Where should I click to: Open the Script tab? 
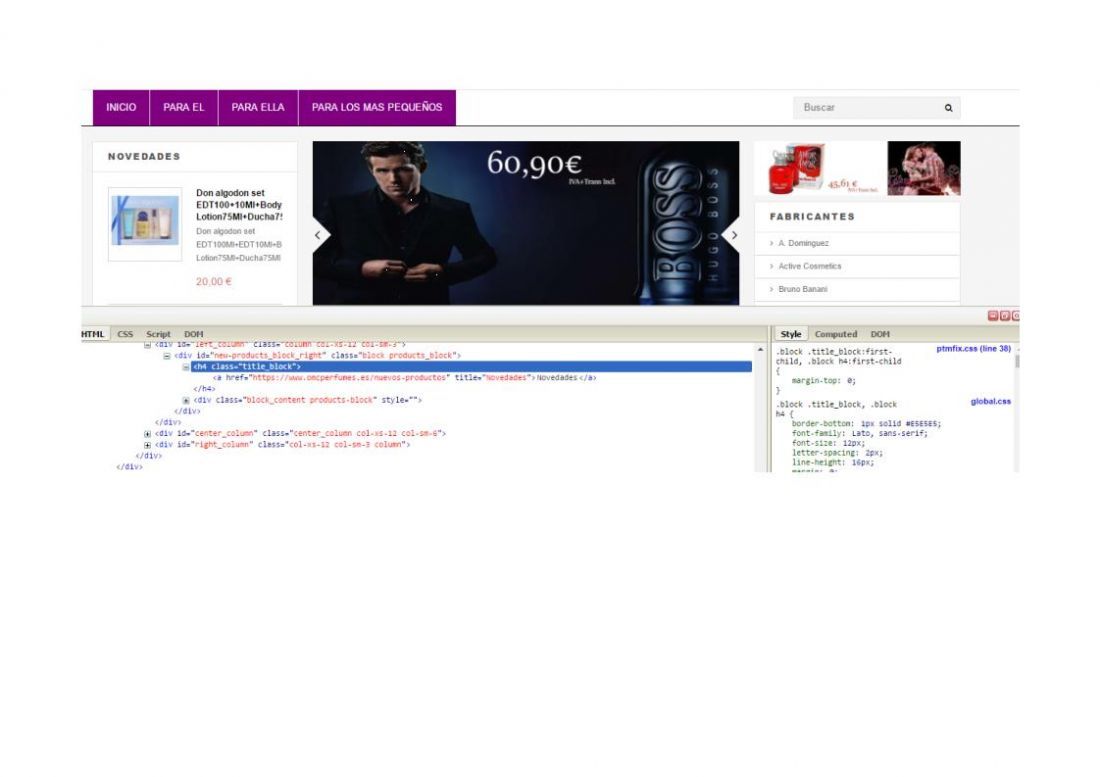point(158,334)
